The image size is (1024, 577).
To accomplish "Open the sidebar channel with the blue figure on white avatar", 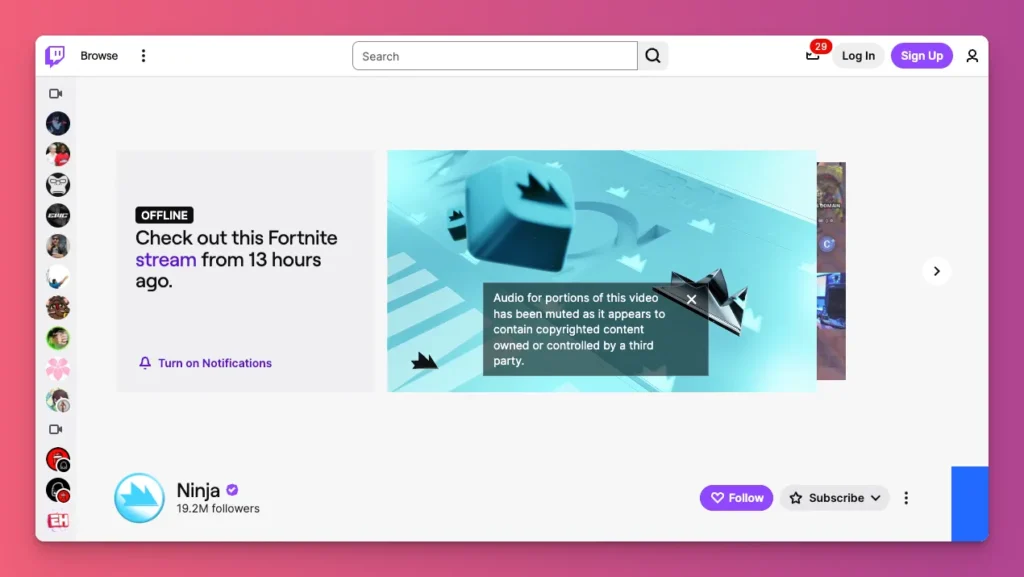I will tap(58, 277).
